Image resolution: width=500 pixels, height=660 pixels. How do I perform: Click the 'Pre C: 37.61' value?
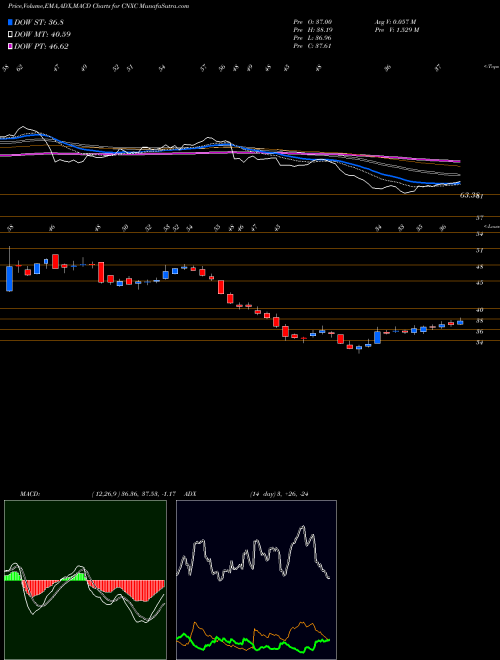pos(312,46)
